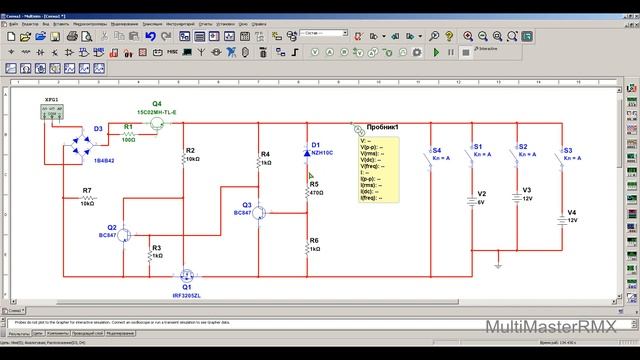Image resolution: width=640 pixels, height=360 pixels.
Task: Open the Файл menu
Action: click(13, 24)
